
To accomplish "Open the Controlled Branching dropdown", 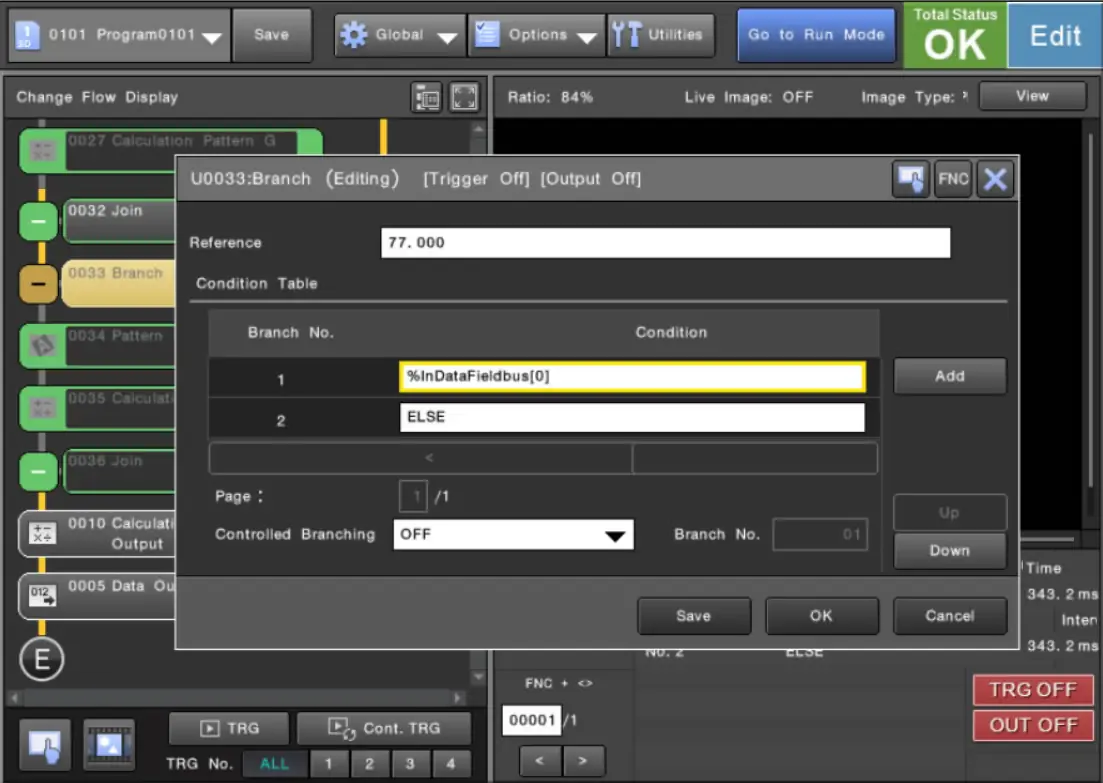I will coord(513,534).
